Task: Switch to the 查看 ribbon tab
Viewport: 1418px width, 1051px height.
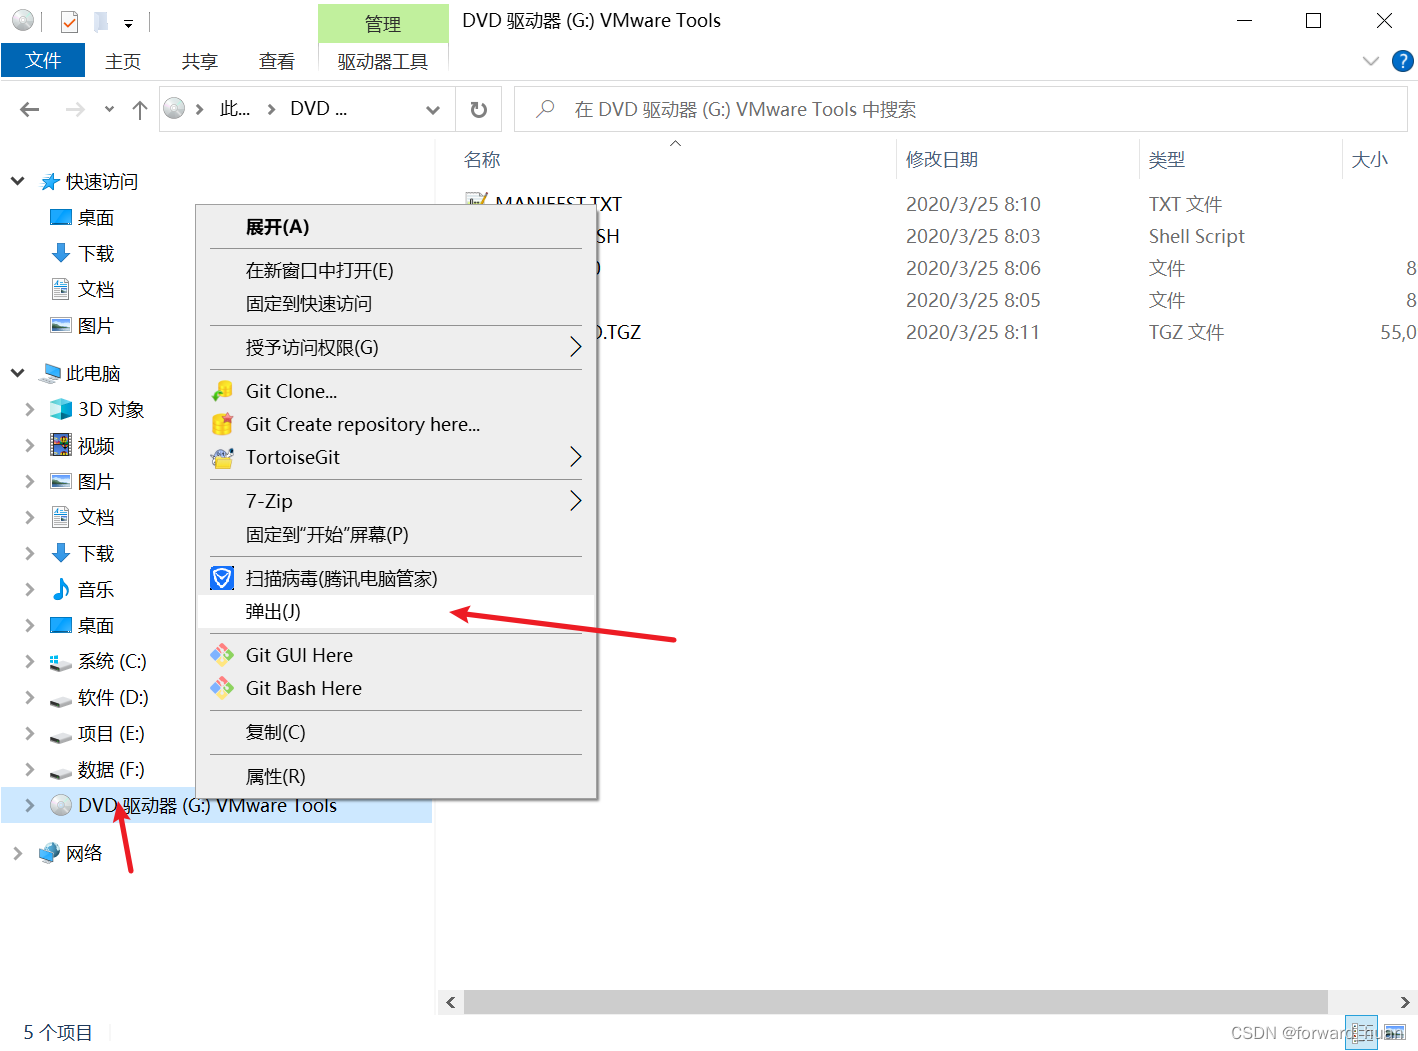Action: (277, 61)
